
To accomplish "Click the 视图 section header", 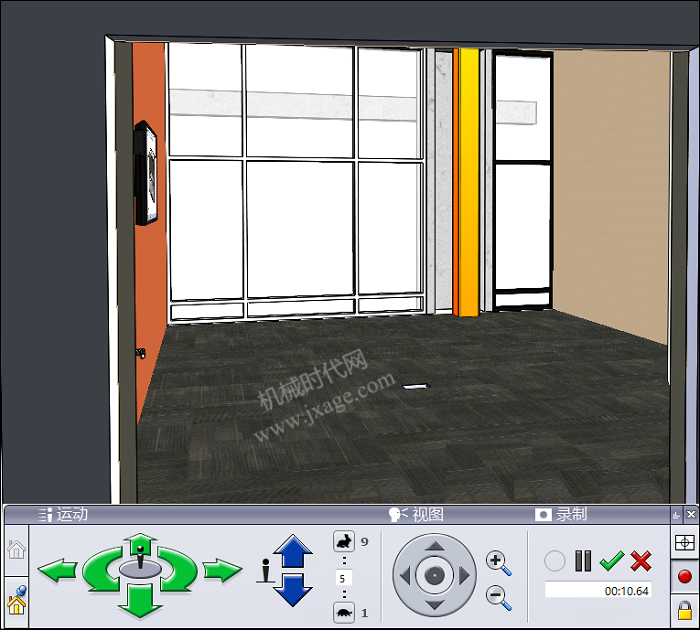I will pyautogui.click(x=416, y=514).
